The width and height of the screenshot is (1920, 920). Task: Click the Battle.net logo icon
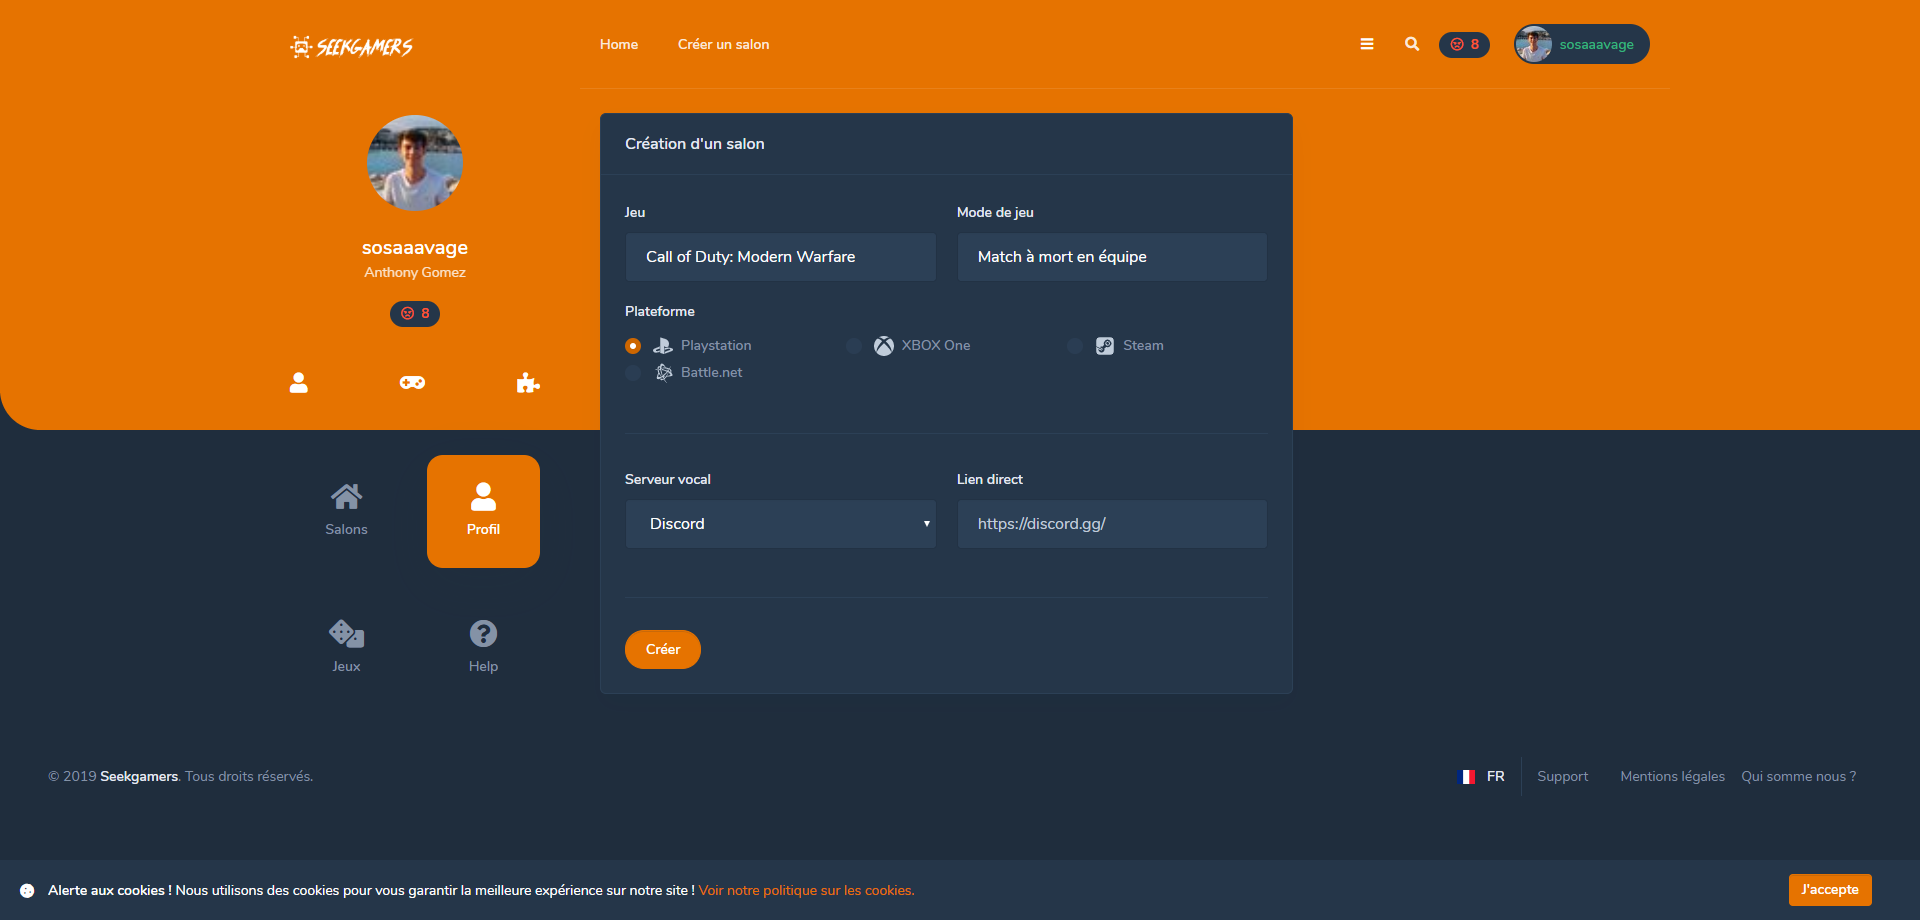coord(664,373)
